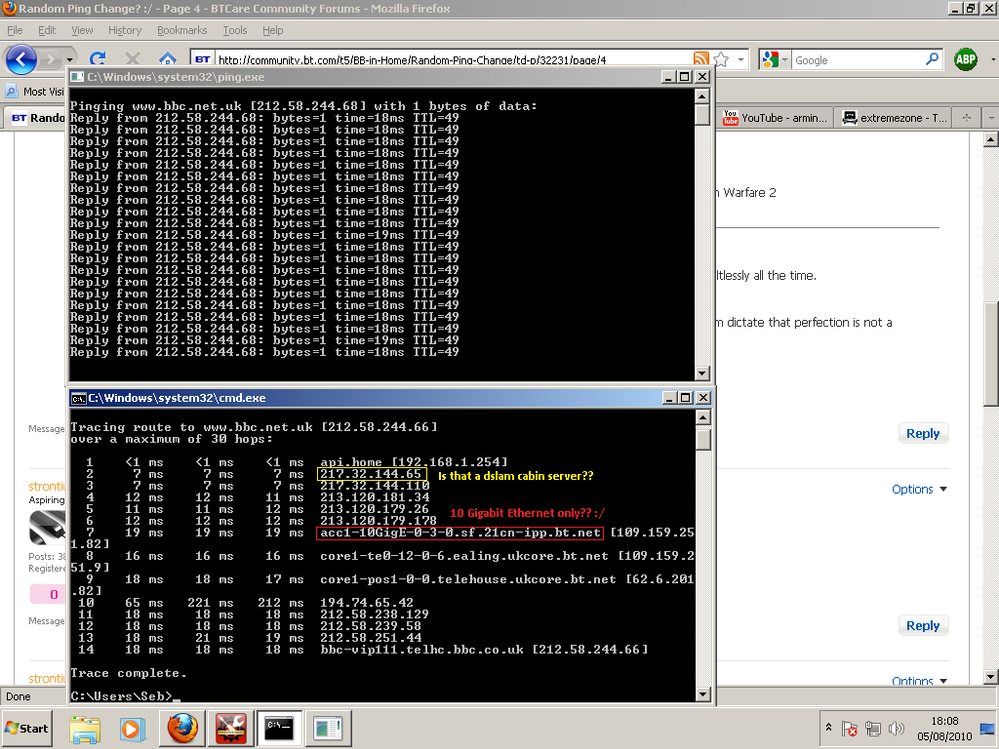Image resolution: width=999 pixels, height=749 pixels.
Task: Launch Firefox from the quick launch bar
Action: [180, 729]
